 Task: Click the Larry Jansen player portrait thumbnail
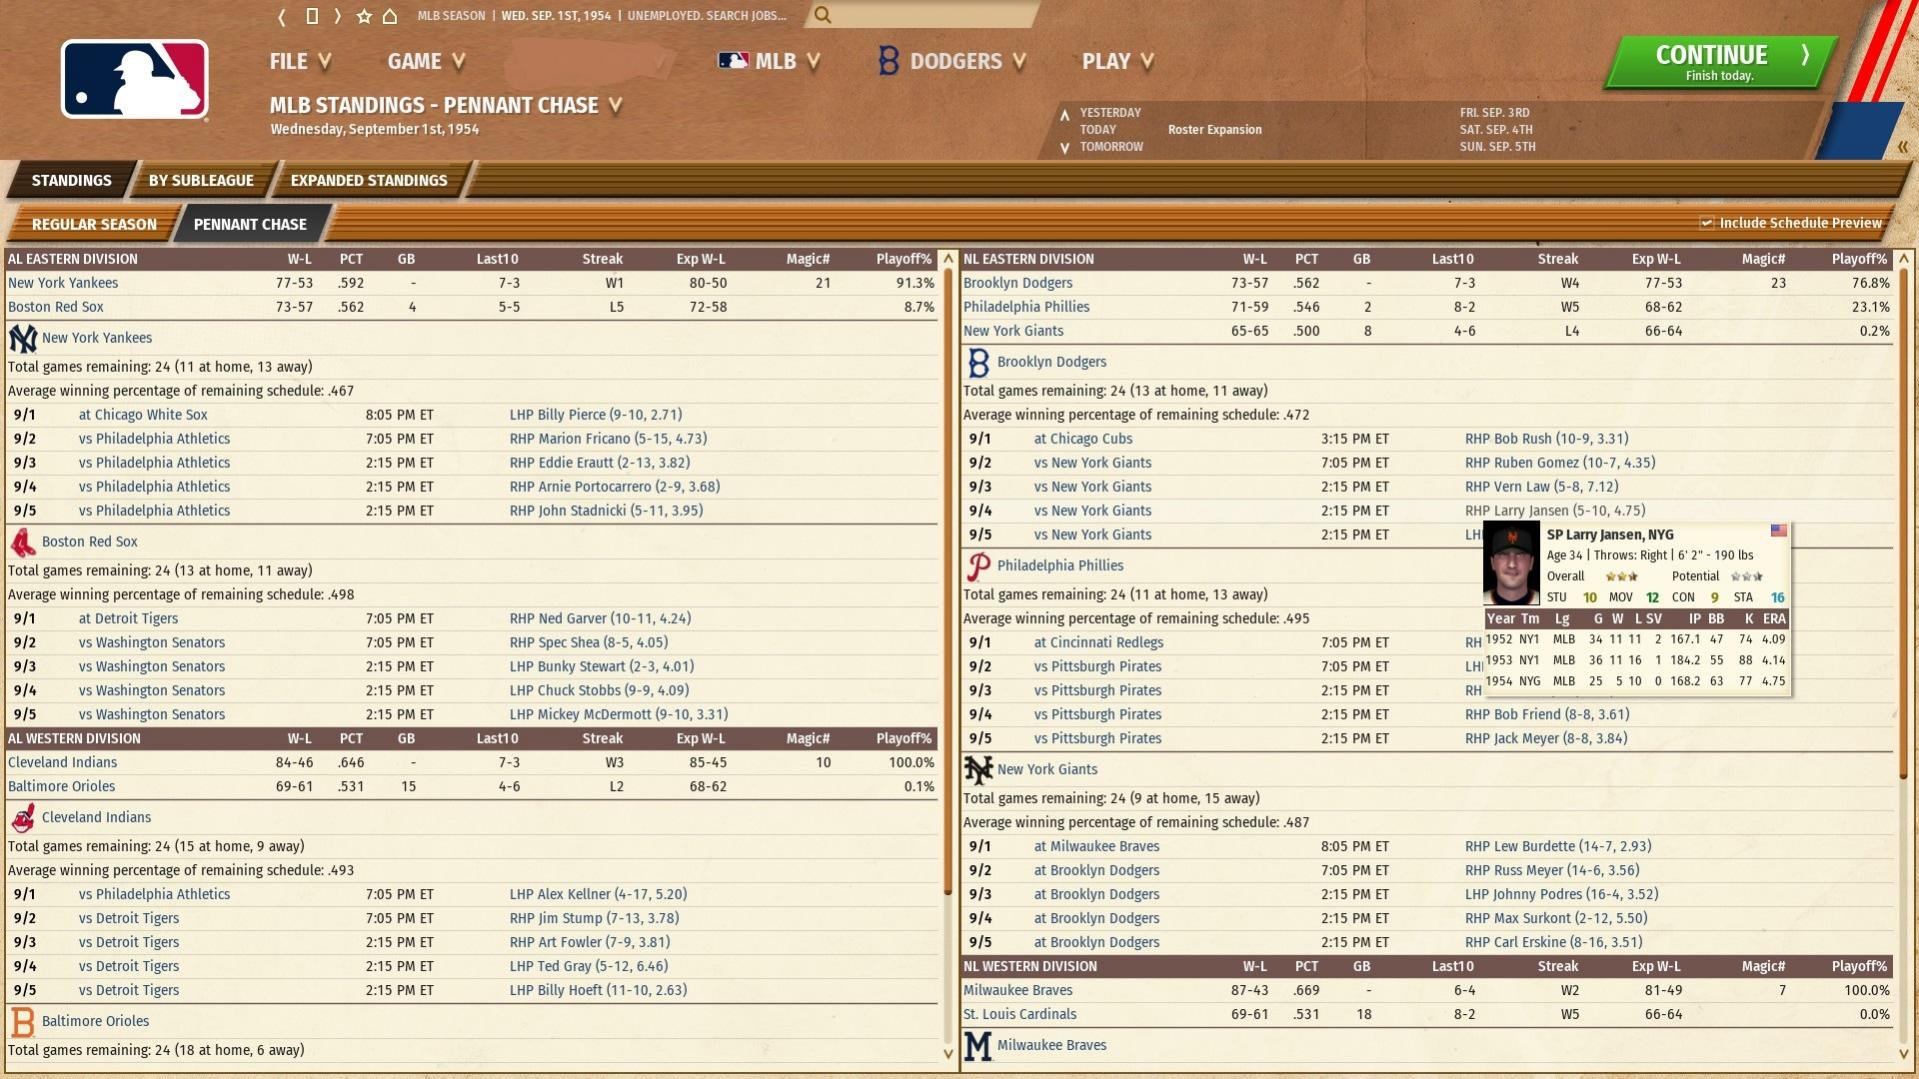(x=1511, y=565)
